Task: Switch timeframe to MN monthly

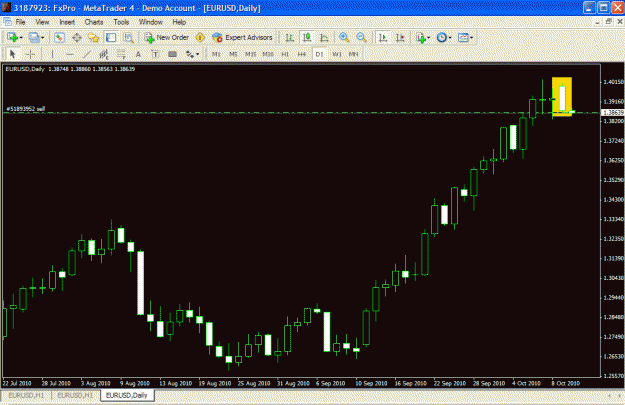Action: [x=354, y=54]
